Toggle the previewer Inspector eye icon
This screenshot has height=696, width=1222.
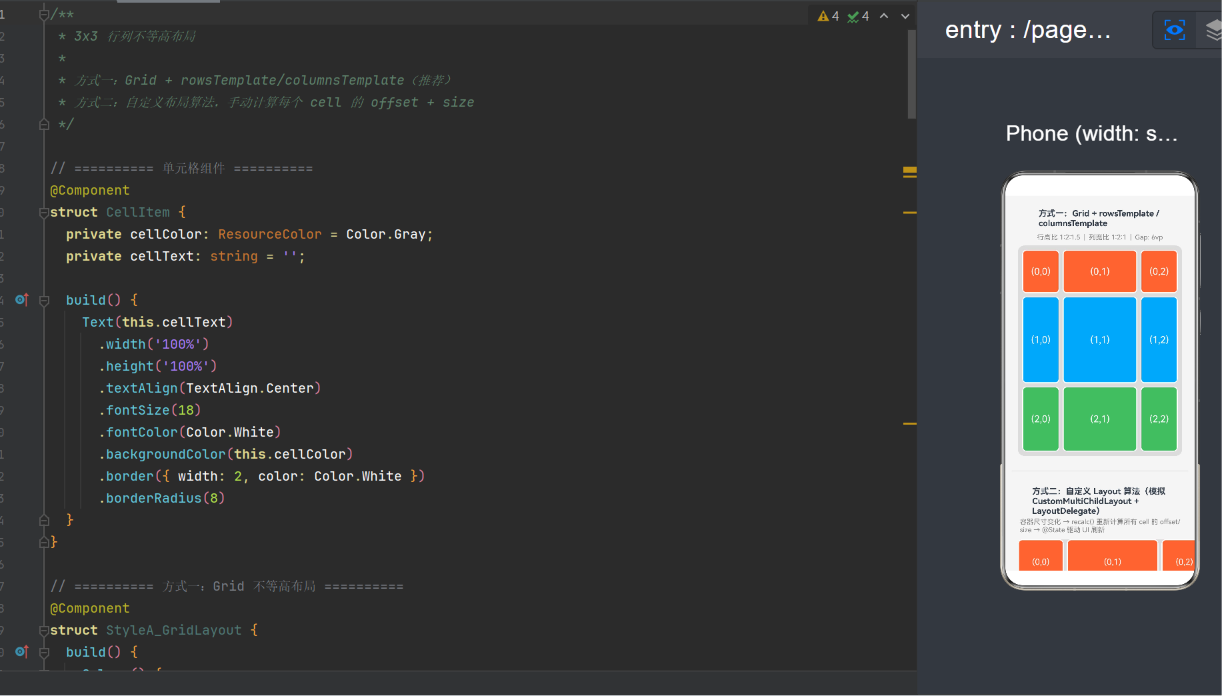(1175, 30)
